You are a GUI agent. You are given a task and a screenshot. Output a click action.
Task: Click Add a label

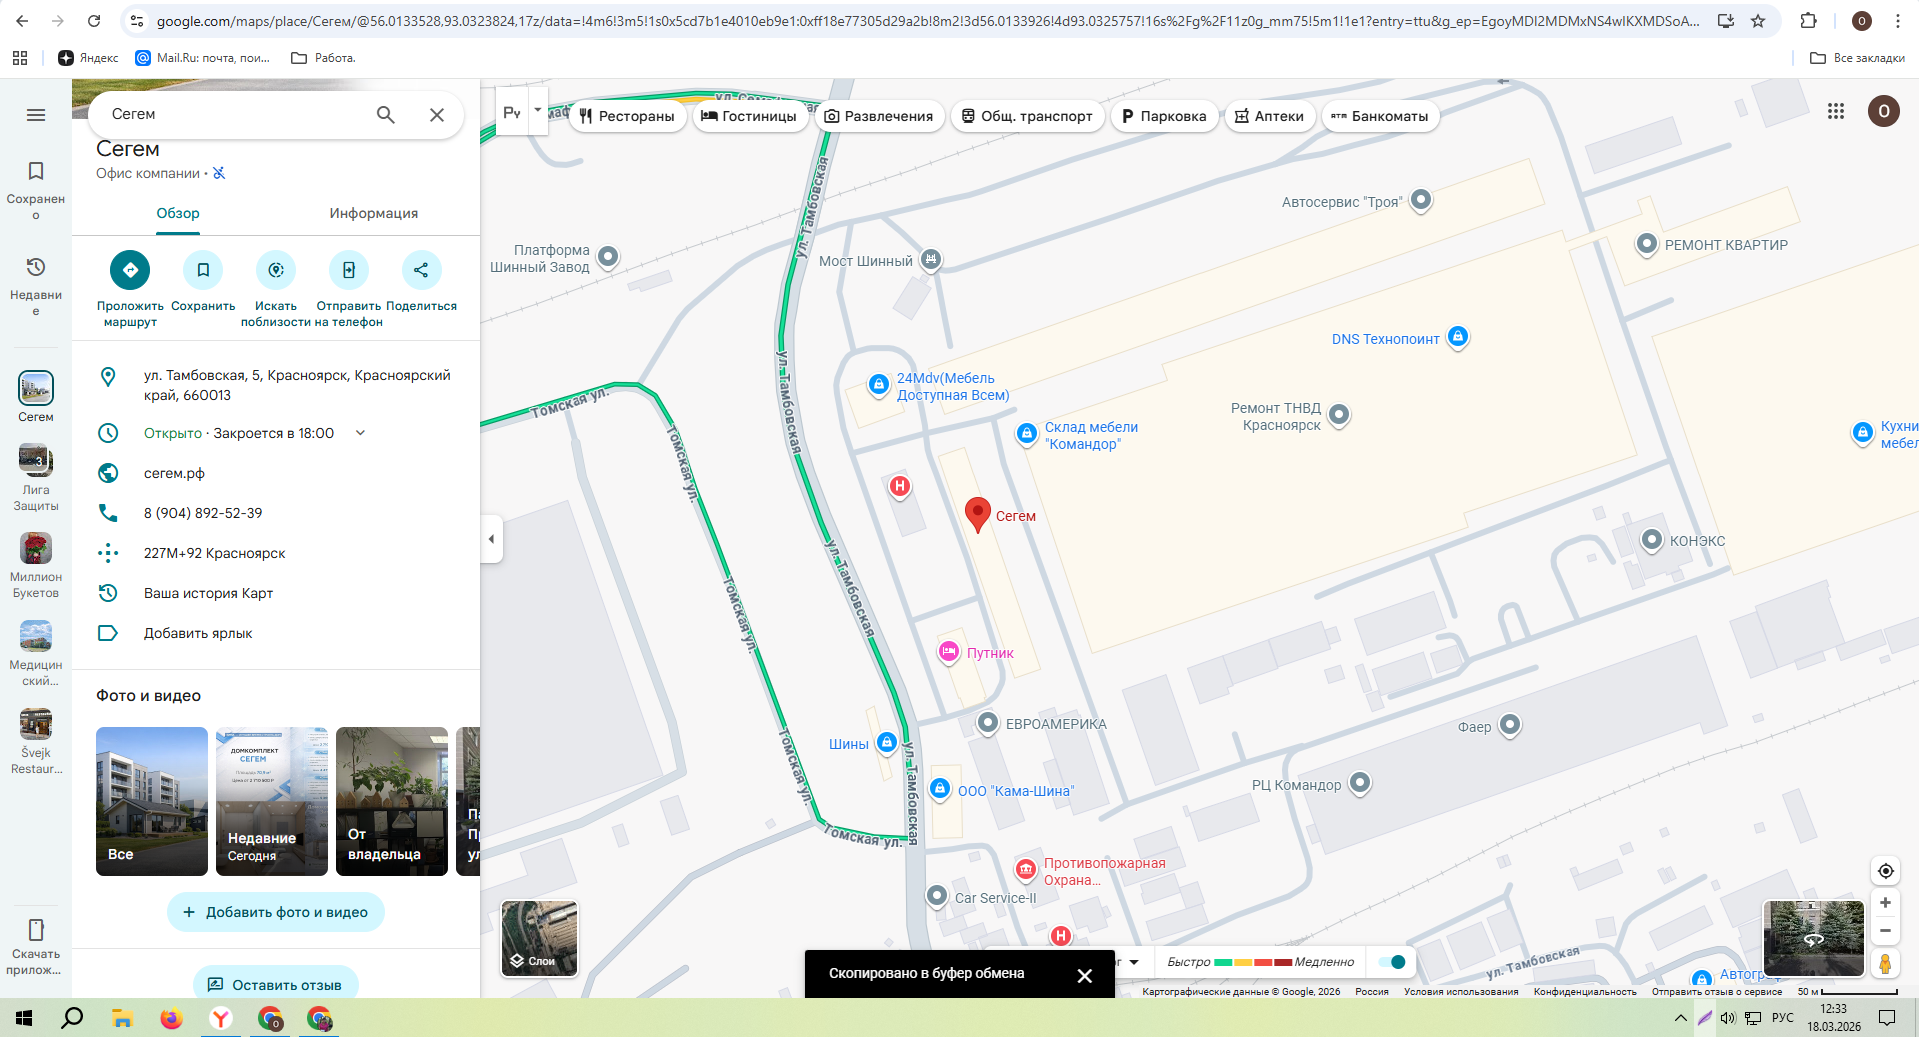point(276,633)
